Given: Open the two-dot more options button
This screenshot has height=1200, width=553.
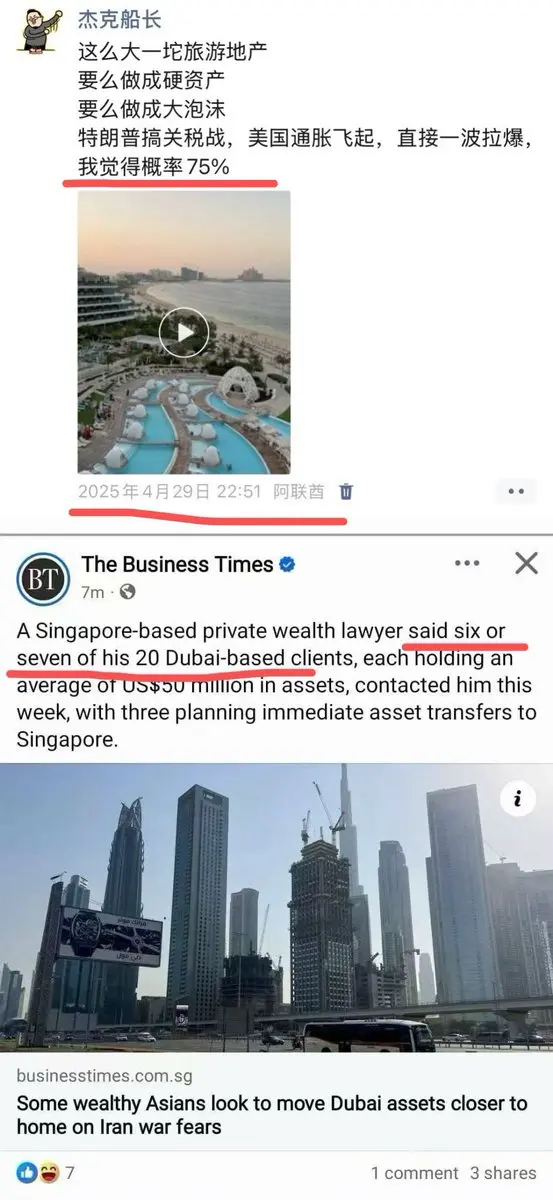Looking at the screenshot, I should (516, 492).
